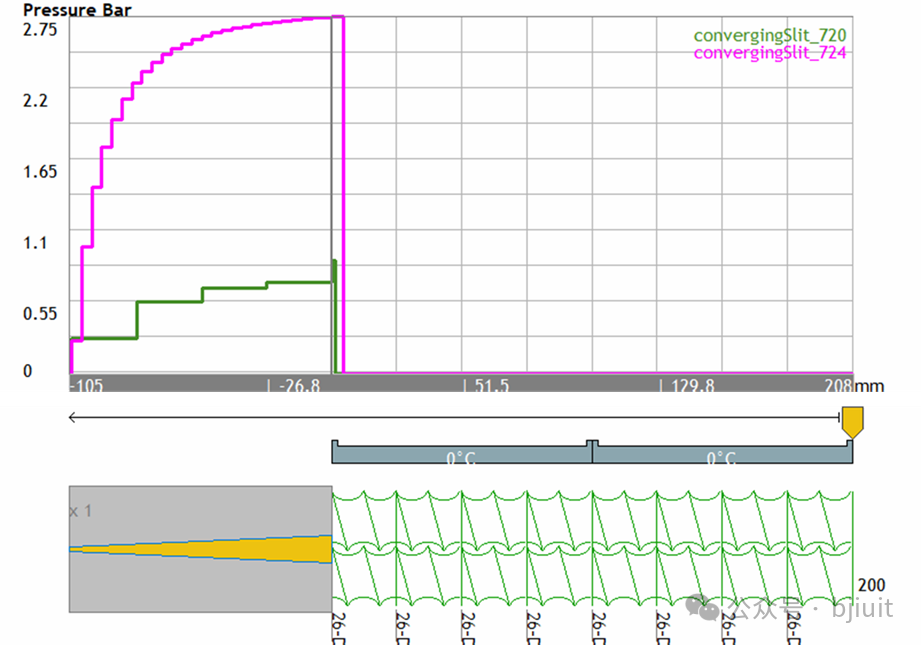Click the arrowhead at left of length line
Viewport: 921px width, 645px height.
(72, 416)
